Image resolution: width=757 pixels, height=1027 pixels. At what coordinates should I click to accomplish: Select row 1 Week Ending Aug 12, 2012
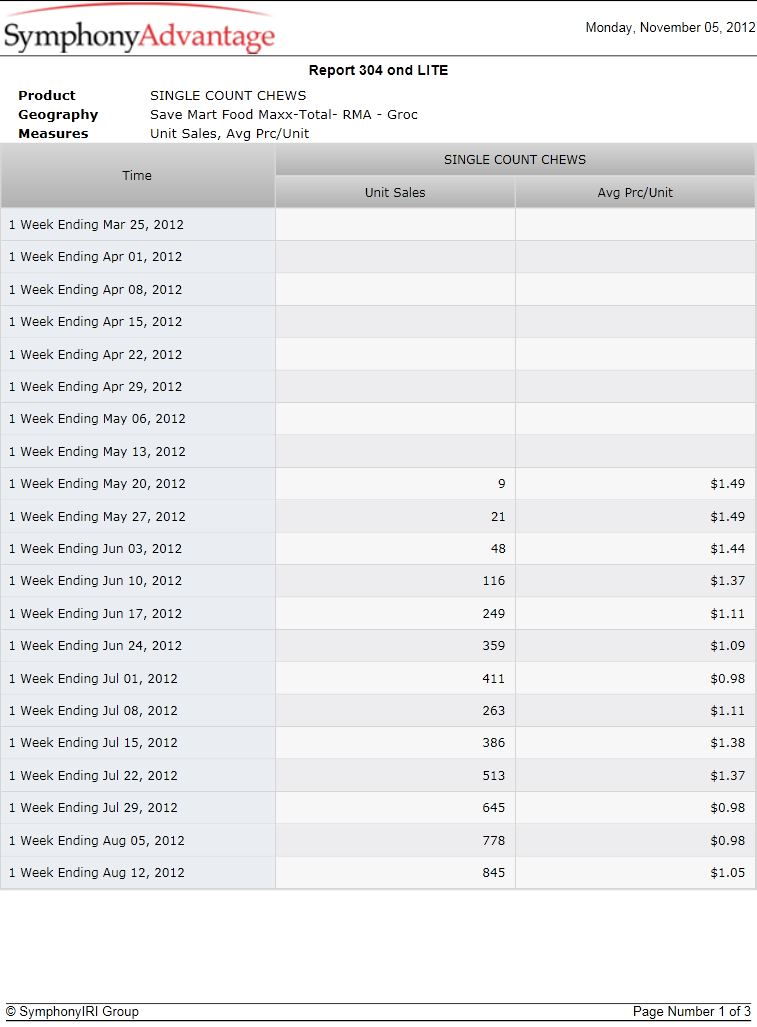coord(378,872)
